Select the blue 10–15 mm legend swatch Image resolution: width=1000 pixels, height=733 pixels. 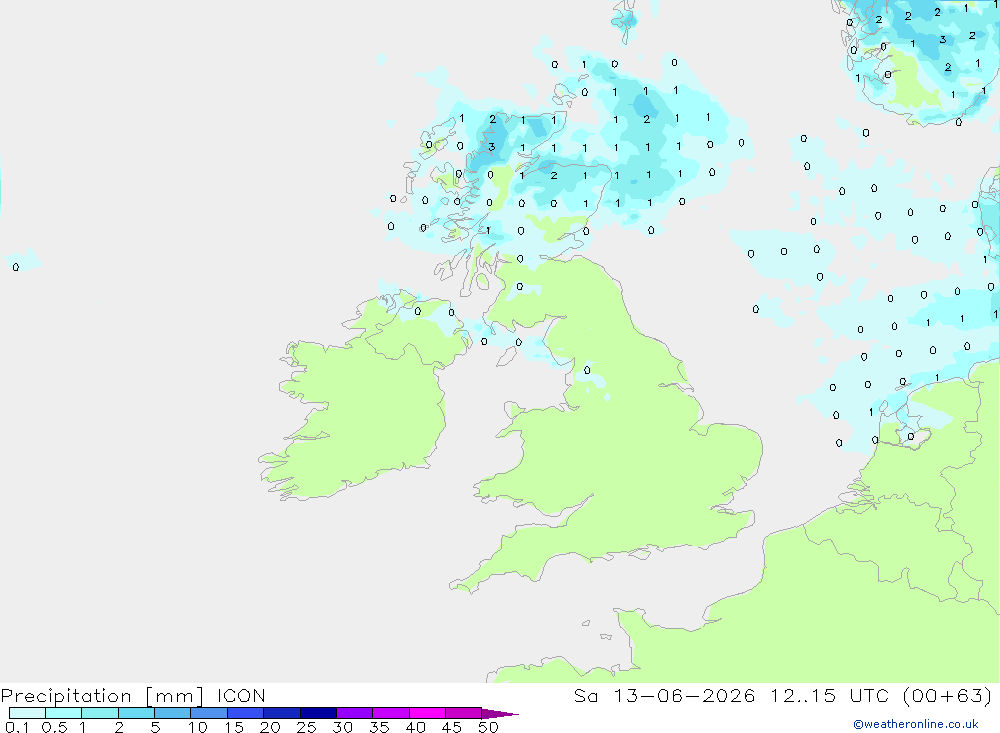click(x=209, y=713)
